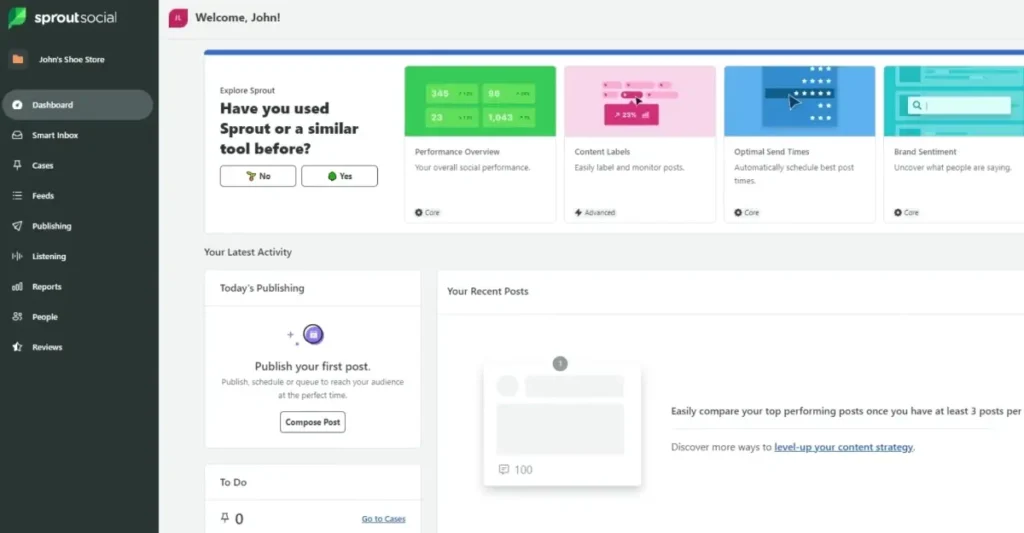Click the Publishing paper plane icon

tap(18, 226)
